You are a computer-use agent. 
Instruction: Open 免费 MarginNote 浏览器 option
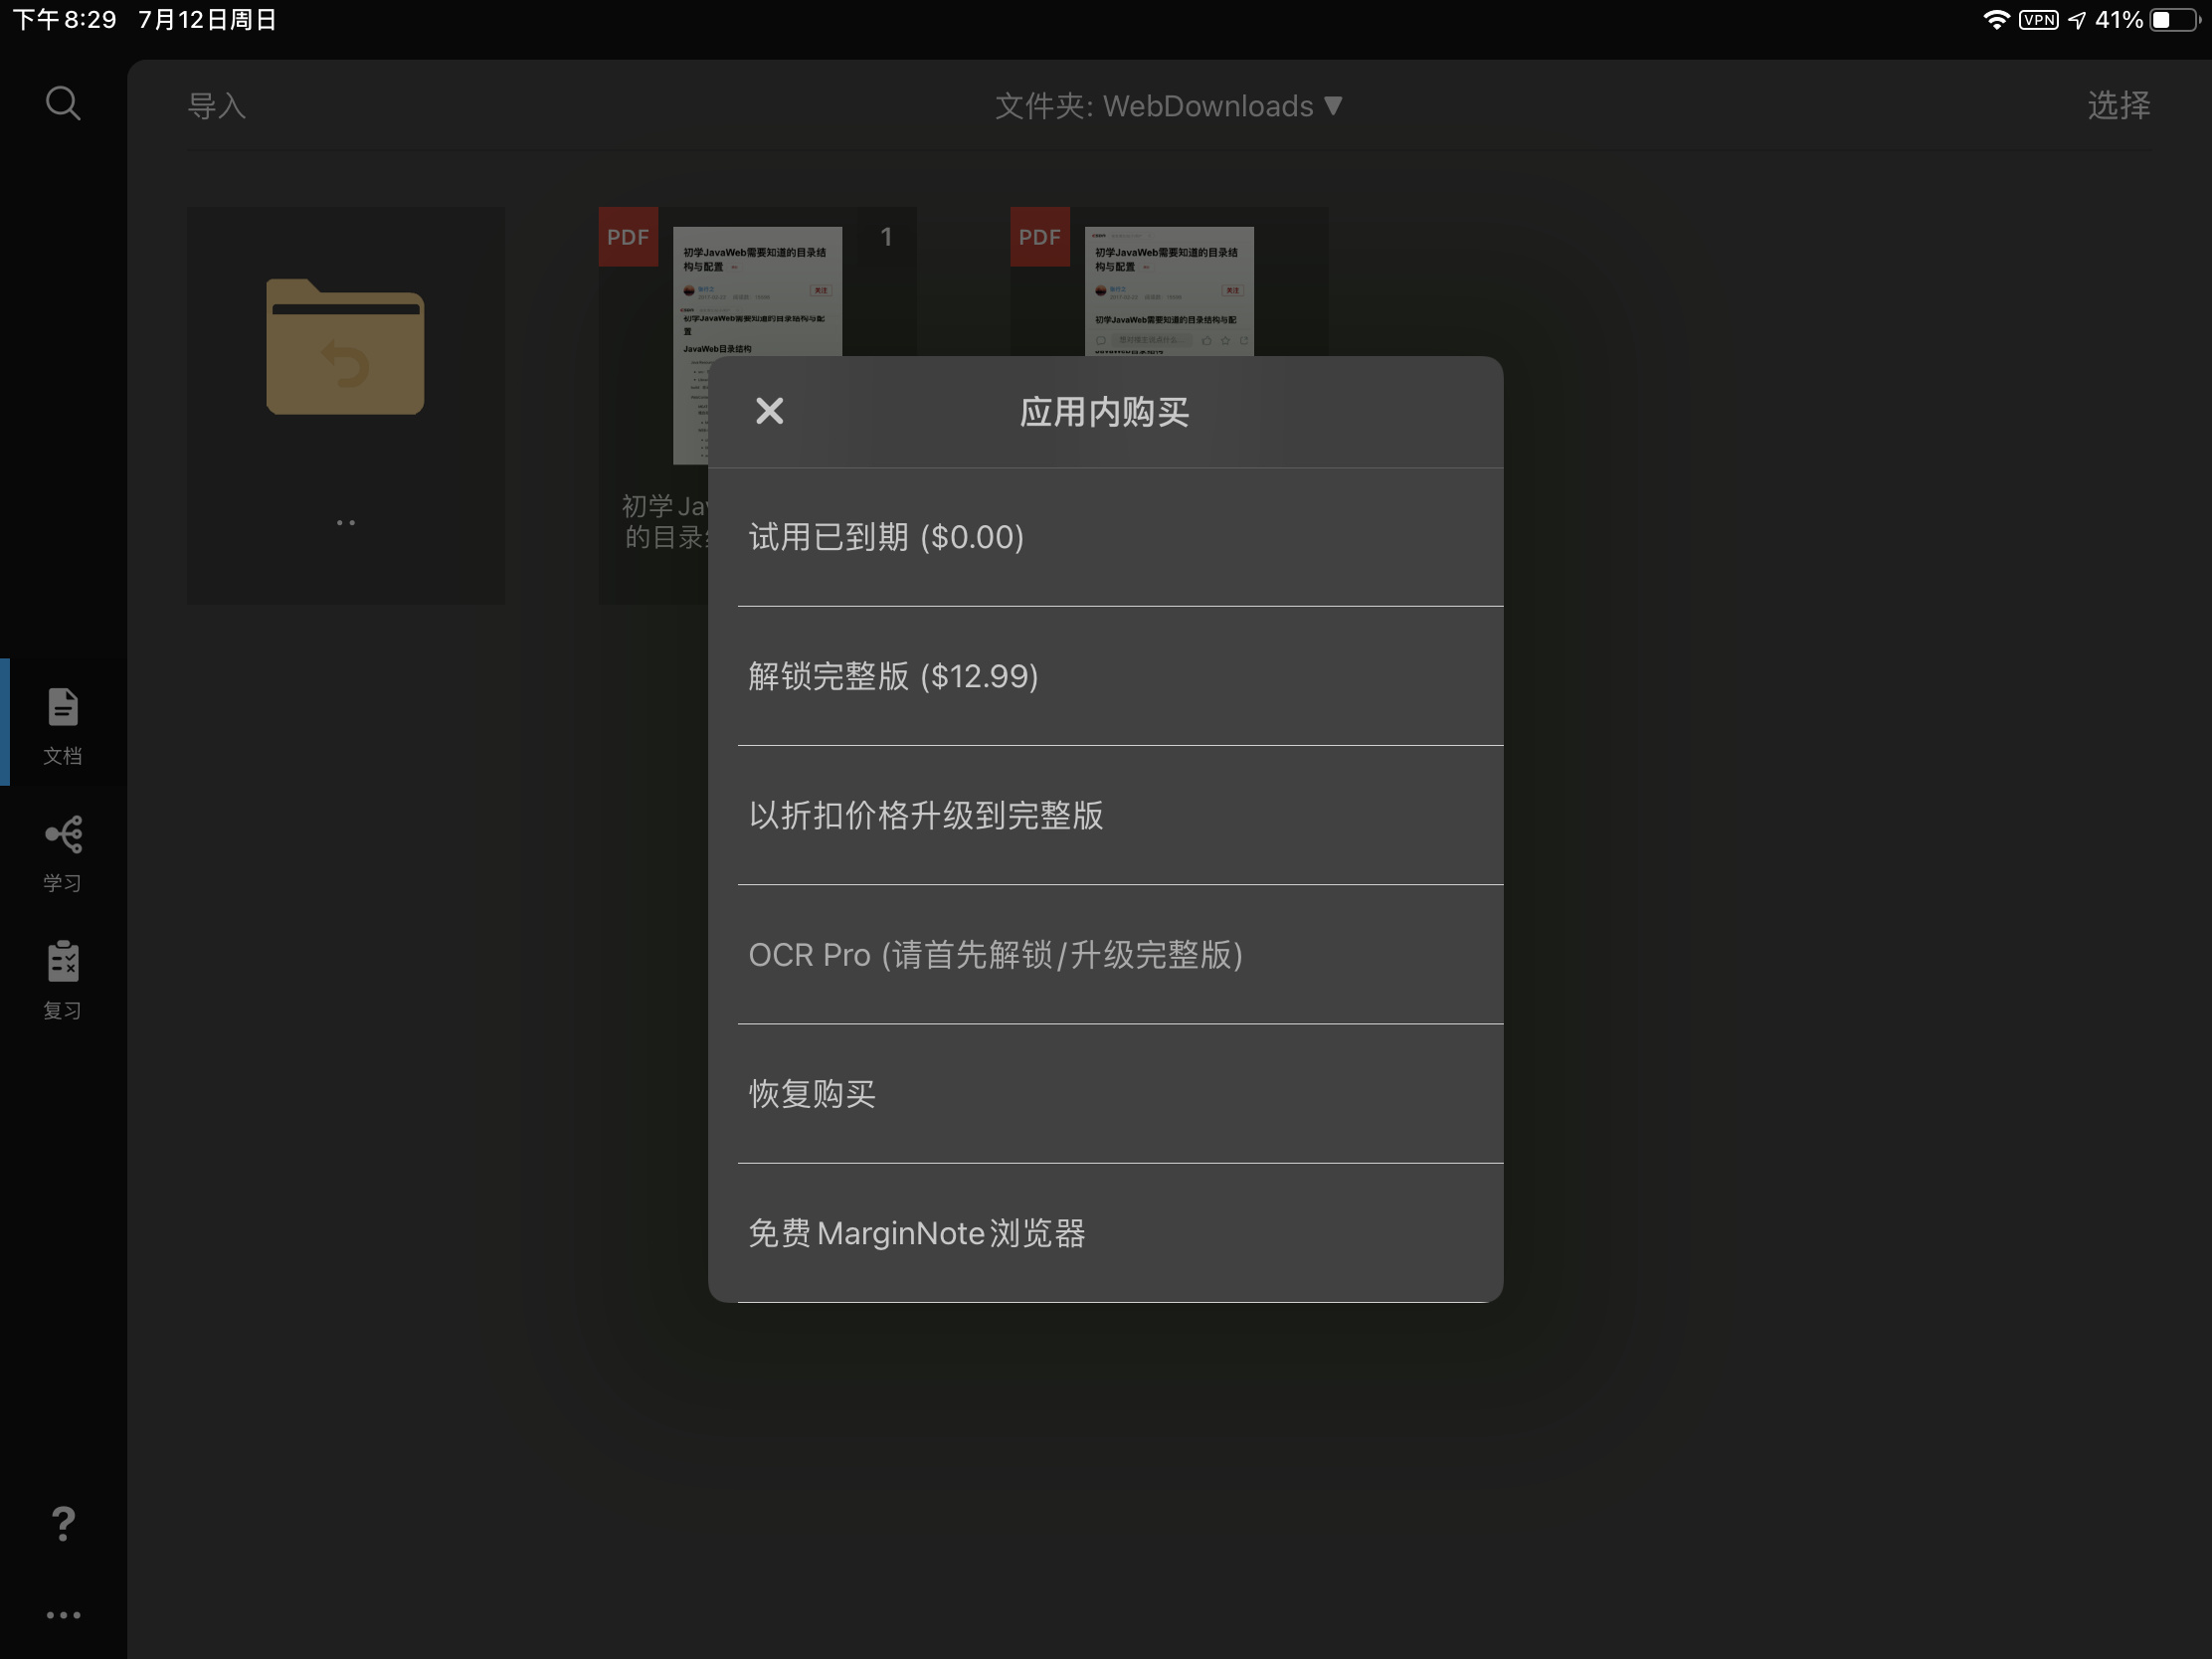(1105, 1233)
